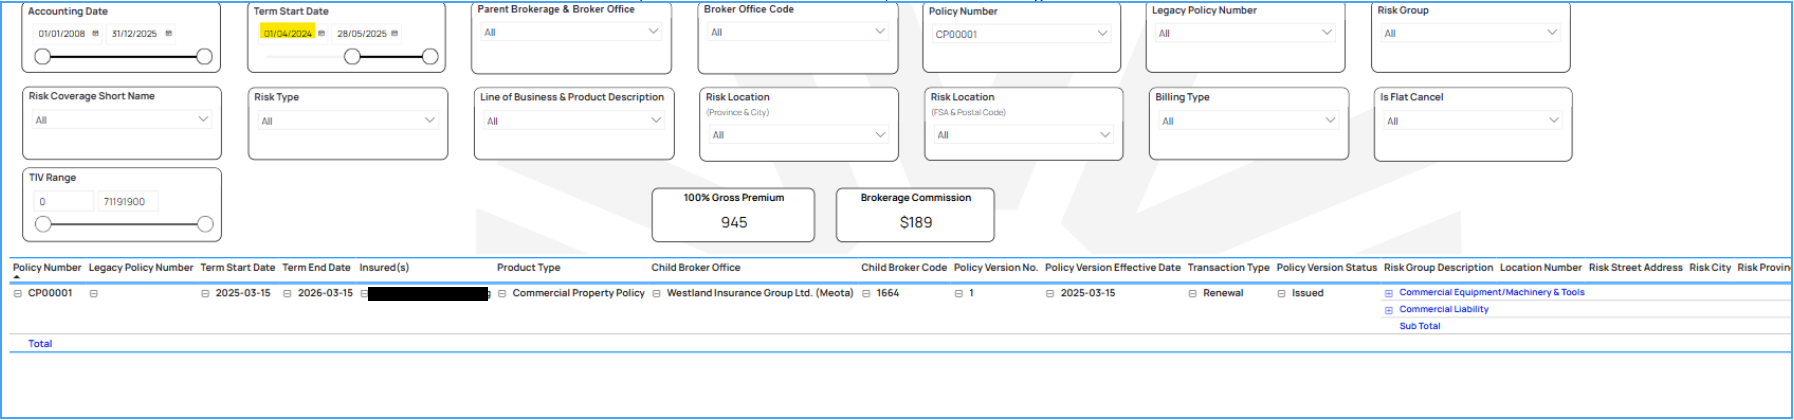Sort by Product Type column header
Image resolution: width=1794 pixels, height=420 pixels.
528,267
